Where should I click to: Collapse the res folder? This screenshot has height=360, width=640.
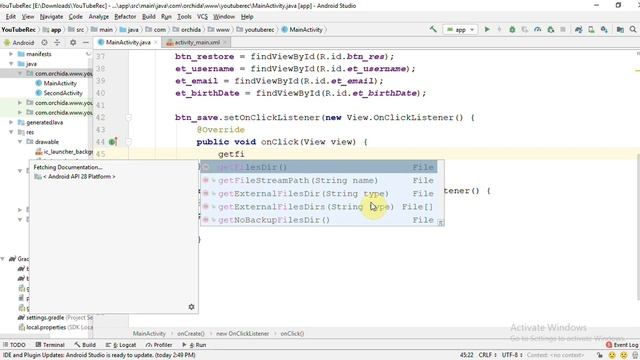point(11,132)
